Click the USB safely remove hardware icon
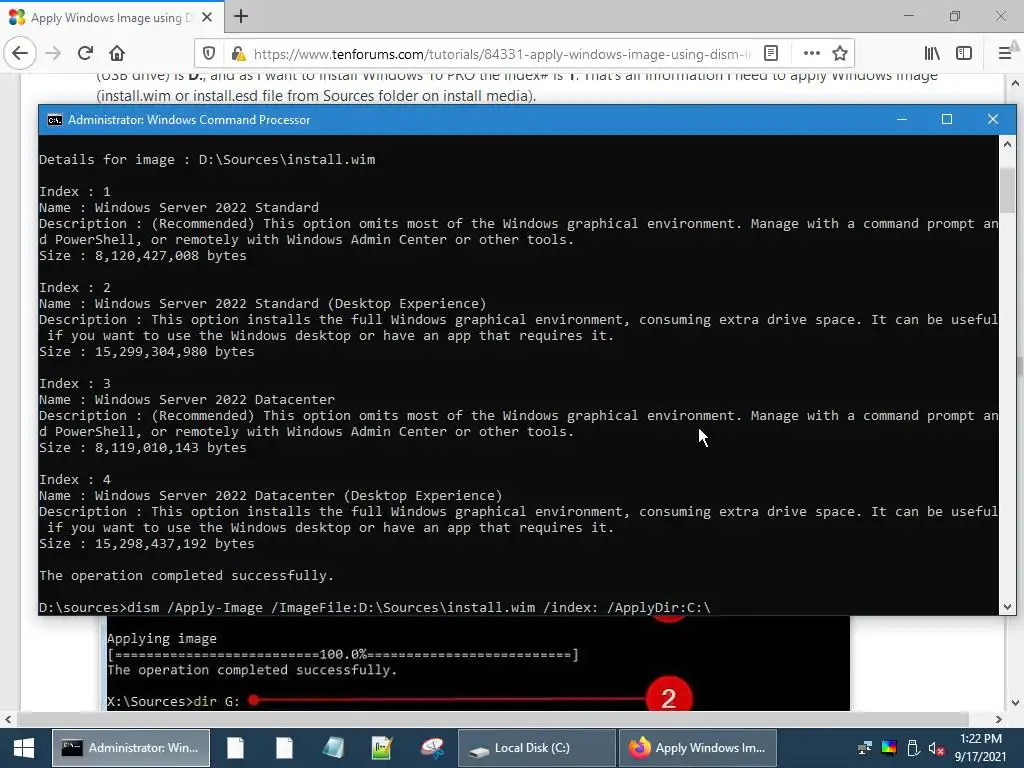Viewport: 1024px width, 768px height. click(x=913, y=748)
